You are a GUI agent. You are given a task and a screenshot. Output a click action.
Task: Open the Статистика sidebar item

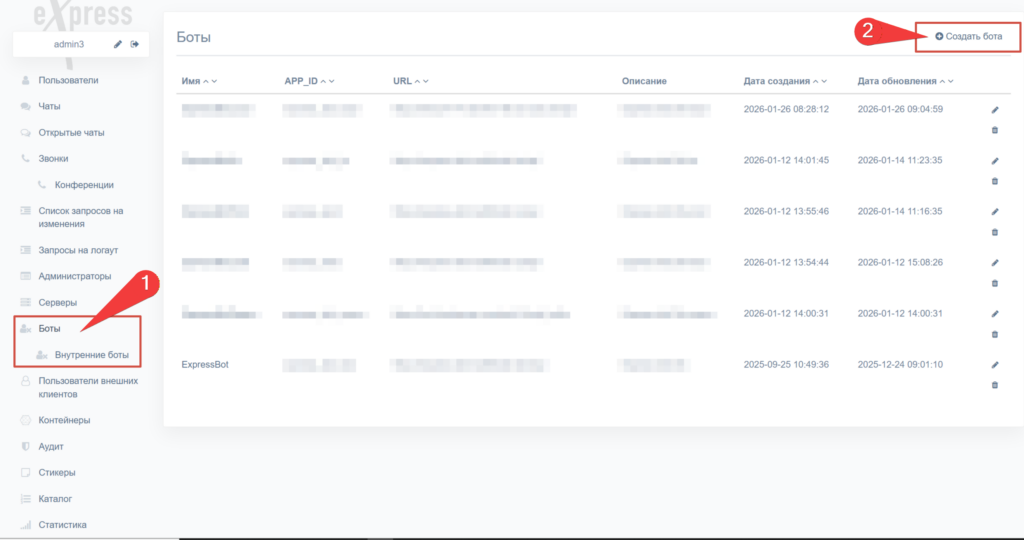click(63, 524)
